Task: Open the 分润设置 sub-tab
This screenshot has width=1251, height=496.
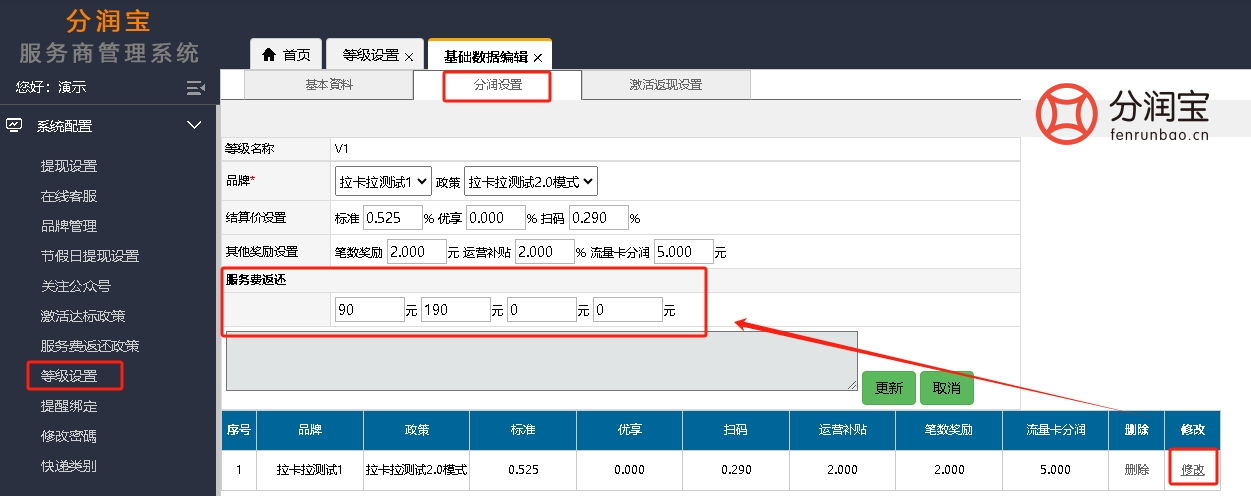Action: pos(497,85)
